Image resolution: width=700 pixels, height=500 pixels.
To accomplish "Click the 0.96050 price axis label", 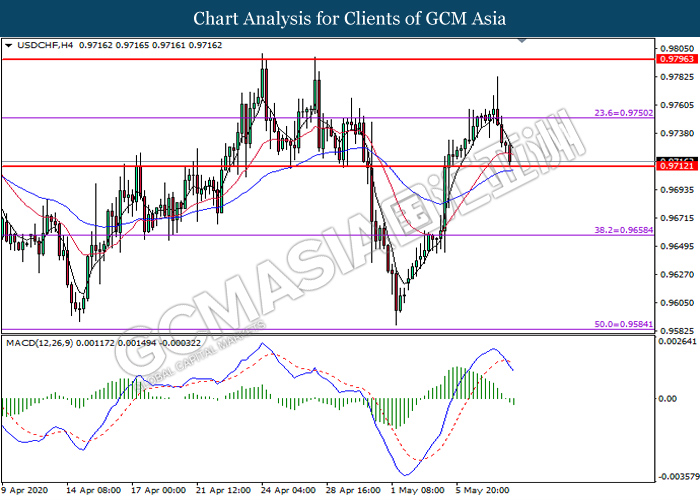I will point(676,303).
